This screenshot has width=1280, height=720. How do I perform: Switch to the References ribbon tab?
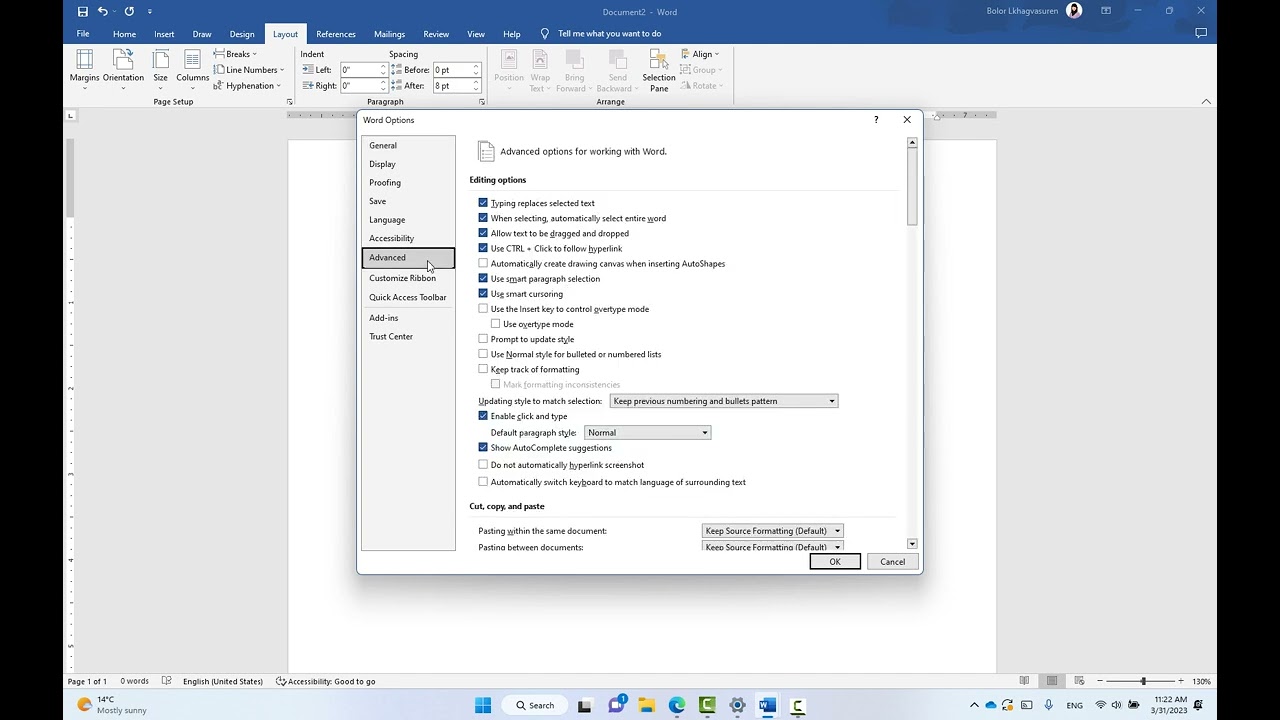point(336,34)
